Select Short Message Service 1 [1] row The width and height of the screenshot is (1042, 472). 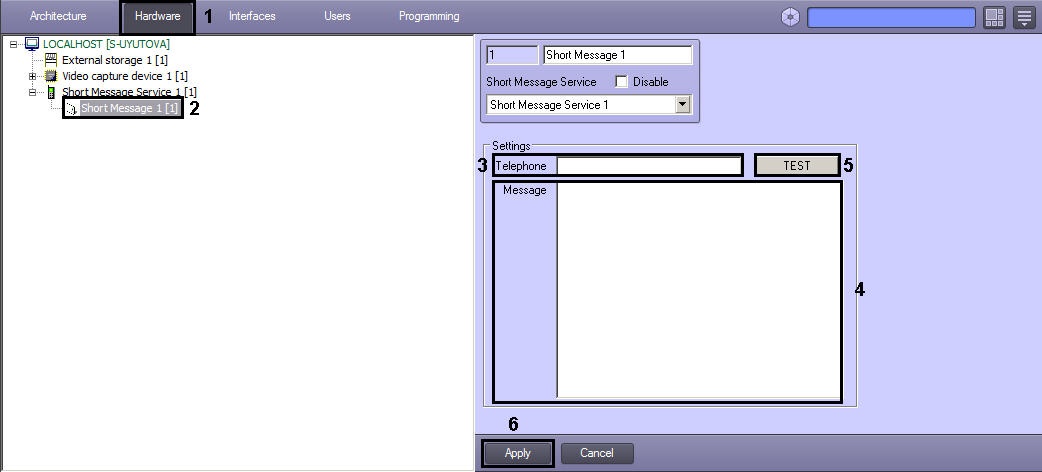tap(129, 92)
